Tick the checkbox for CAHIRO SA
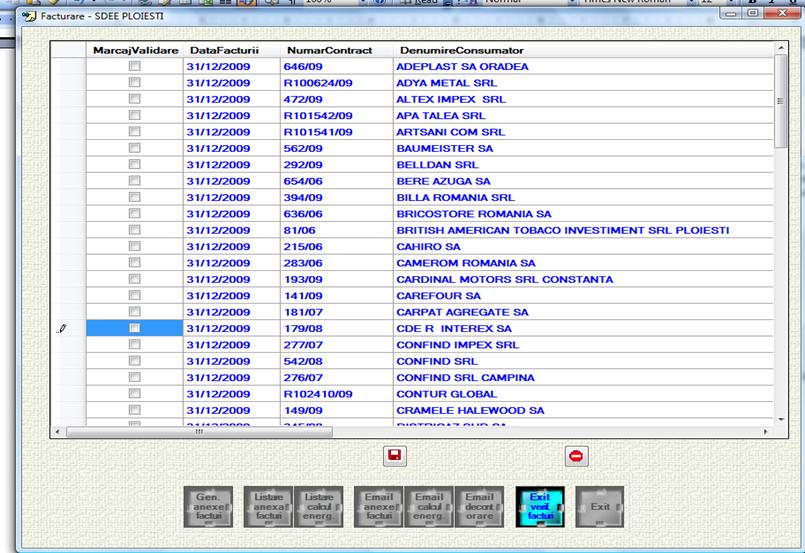 click(x=135, y=246)
